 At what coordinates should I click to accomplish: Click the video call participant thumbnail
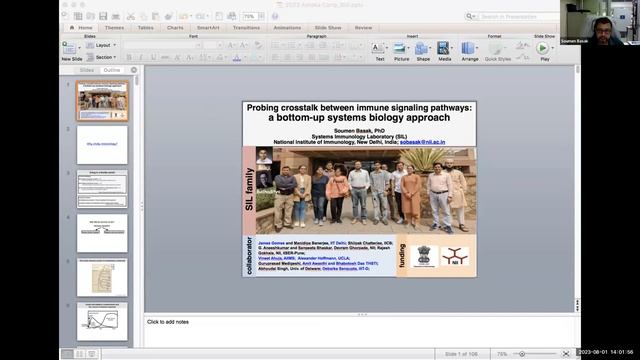pos(600,22)
